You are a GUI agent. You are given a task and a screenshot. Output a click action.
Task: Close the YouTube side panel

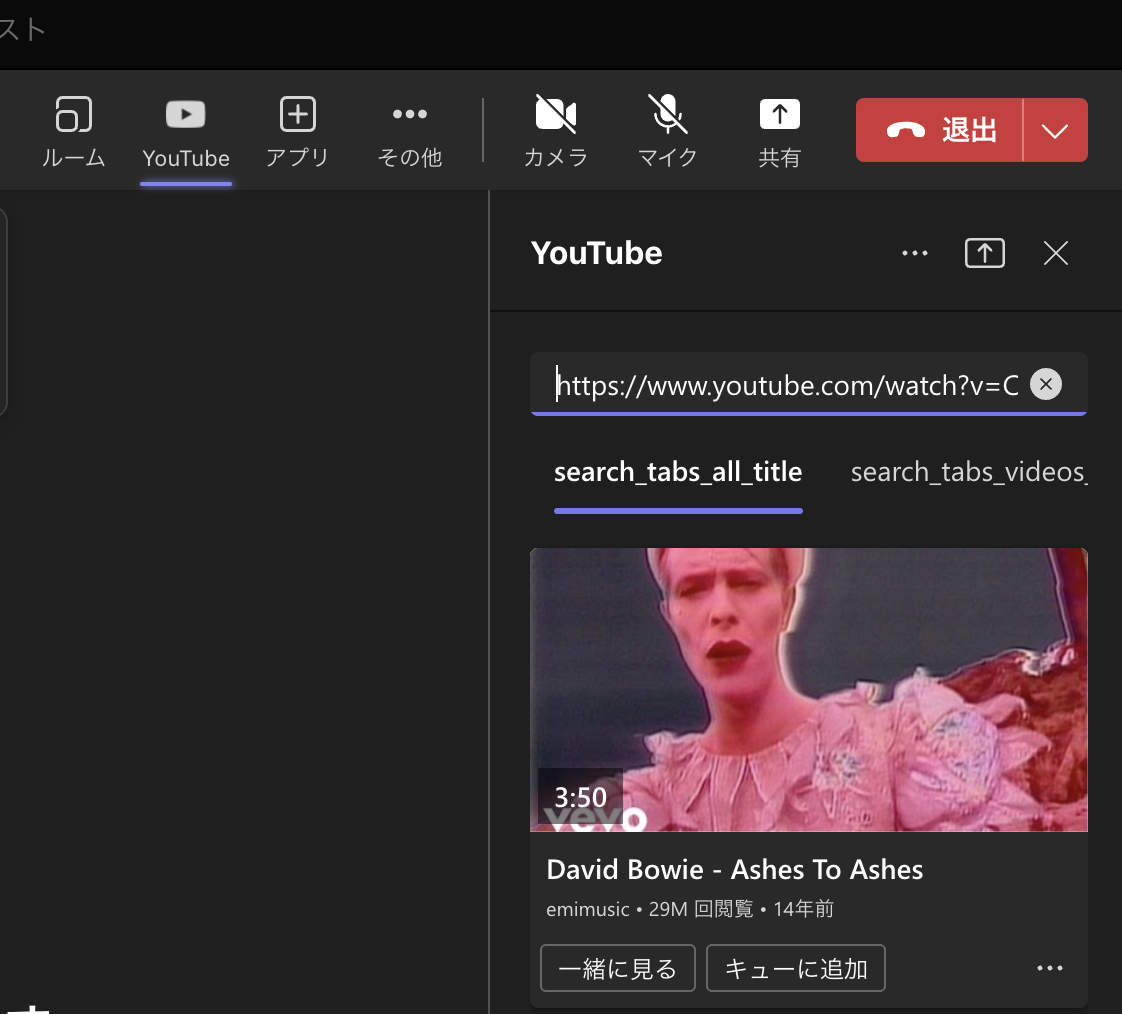coord(1055,253)
